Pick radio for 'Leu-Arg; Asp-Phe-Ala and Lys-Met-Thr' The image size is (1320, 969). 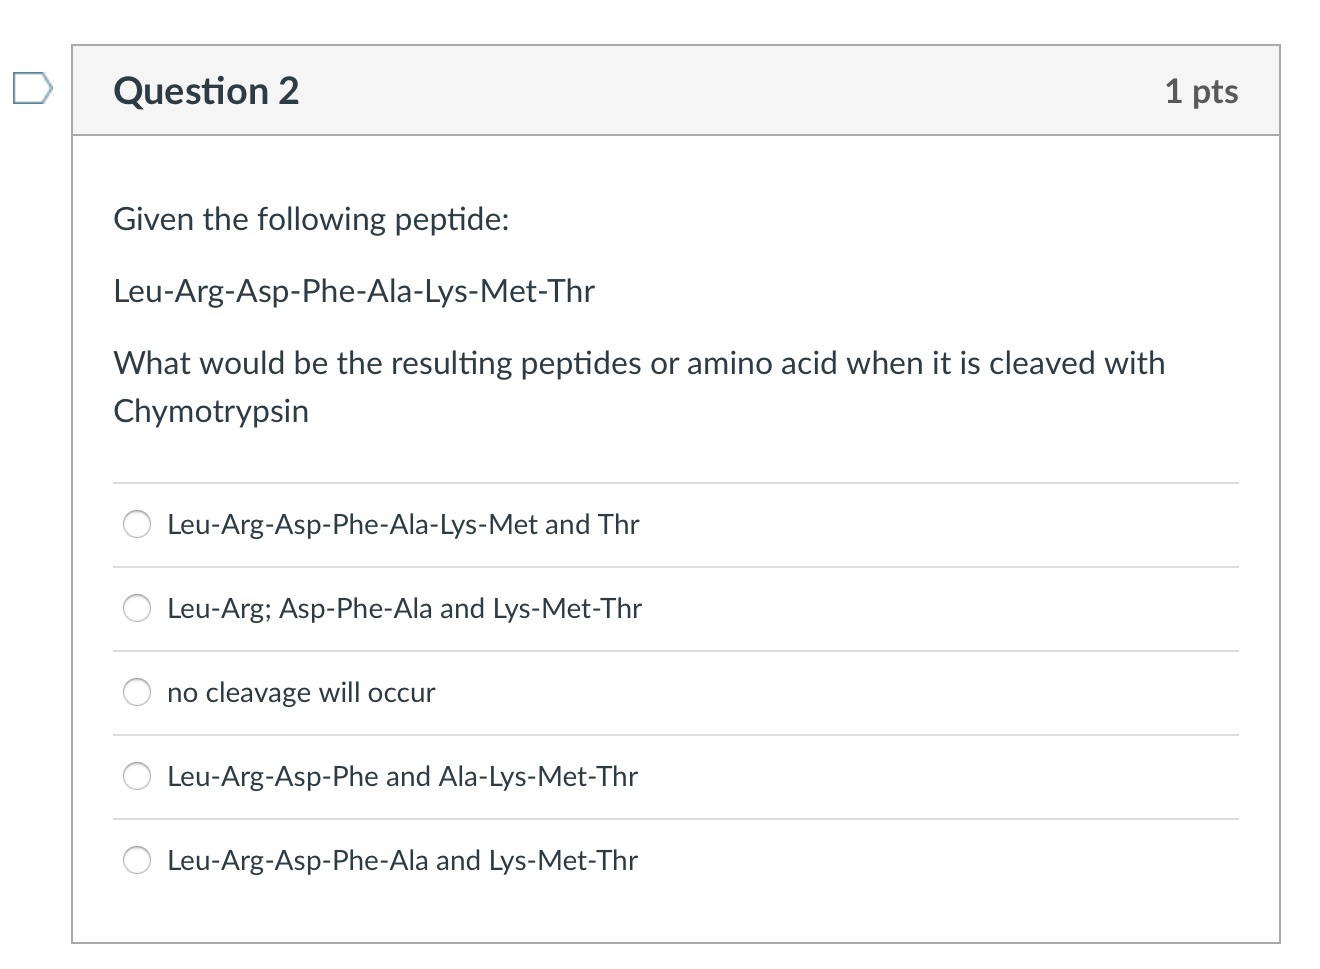click(137, 608)
